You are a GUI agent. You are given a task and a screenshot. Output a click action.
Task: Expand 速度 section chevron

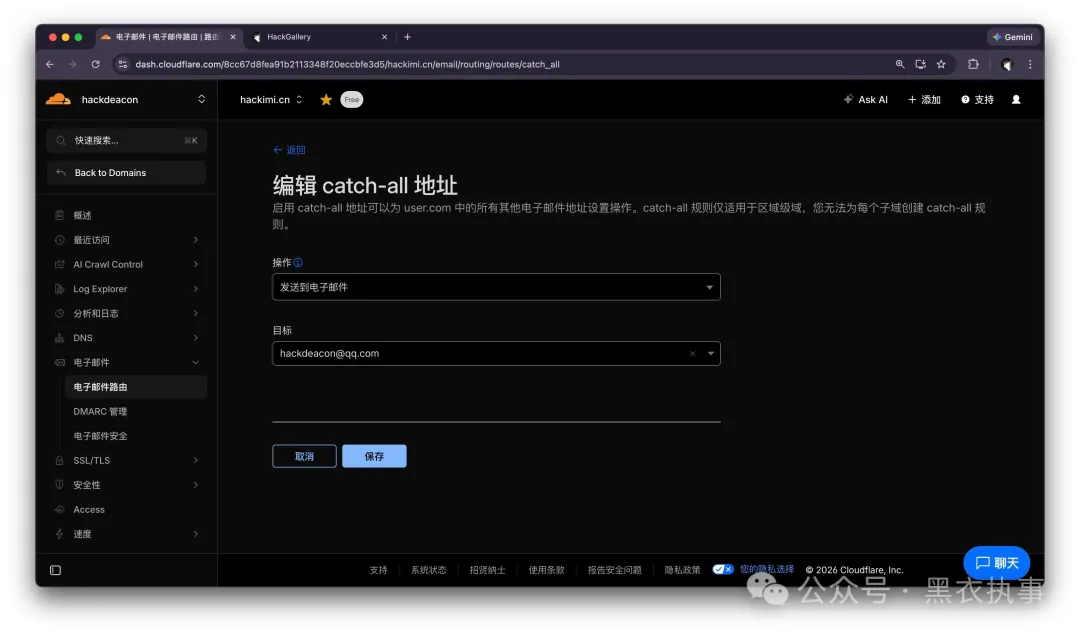(196, 534)
